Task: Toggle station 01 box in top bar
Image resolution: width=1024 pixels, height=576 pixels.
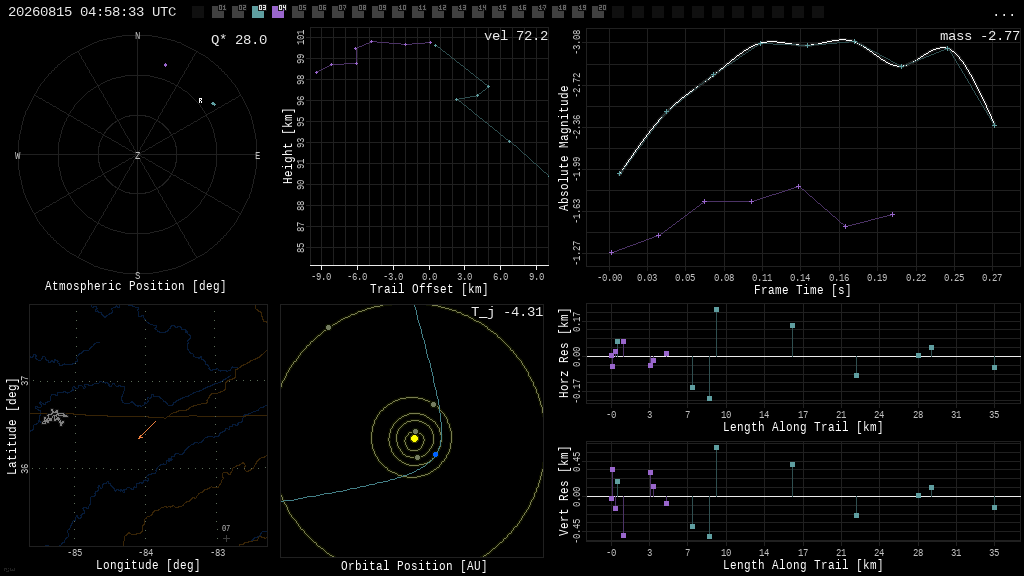Action: (218, 12)
